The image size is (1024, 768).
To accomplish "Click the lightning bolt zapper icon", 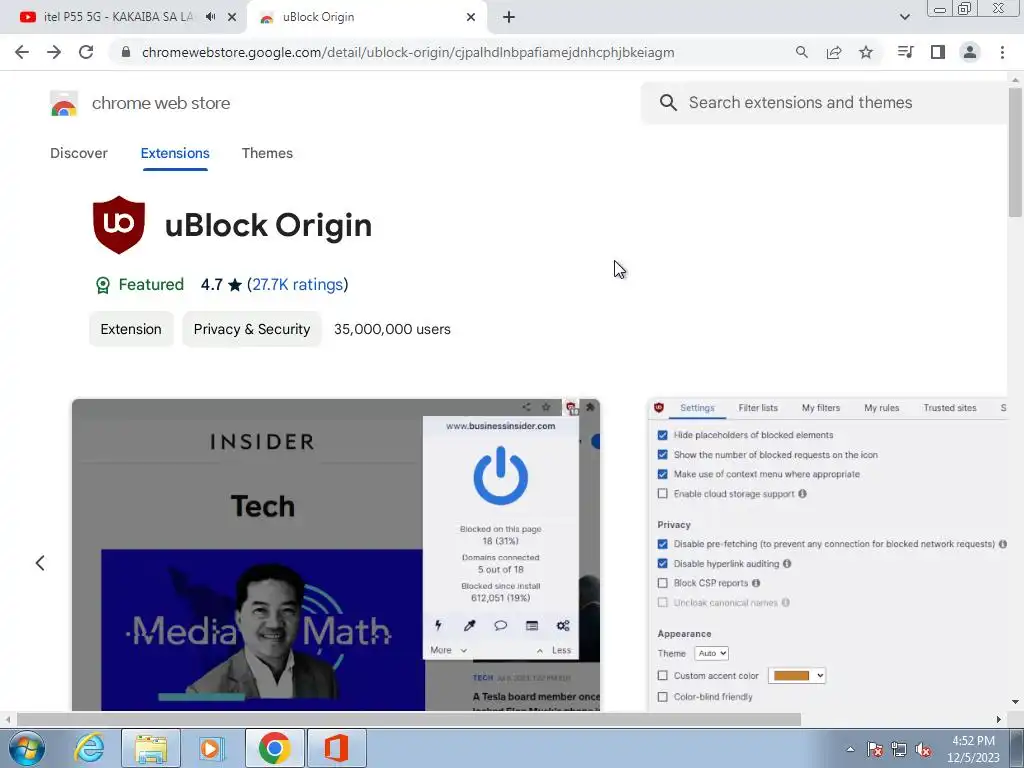I will (438, 626).
